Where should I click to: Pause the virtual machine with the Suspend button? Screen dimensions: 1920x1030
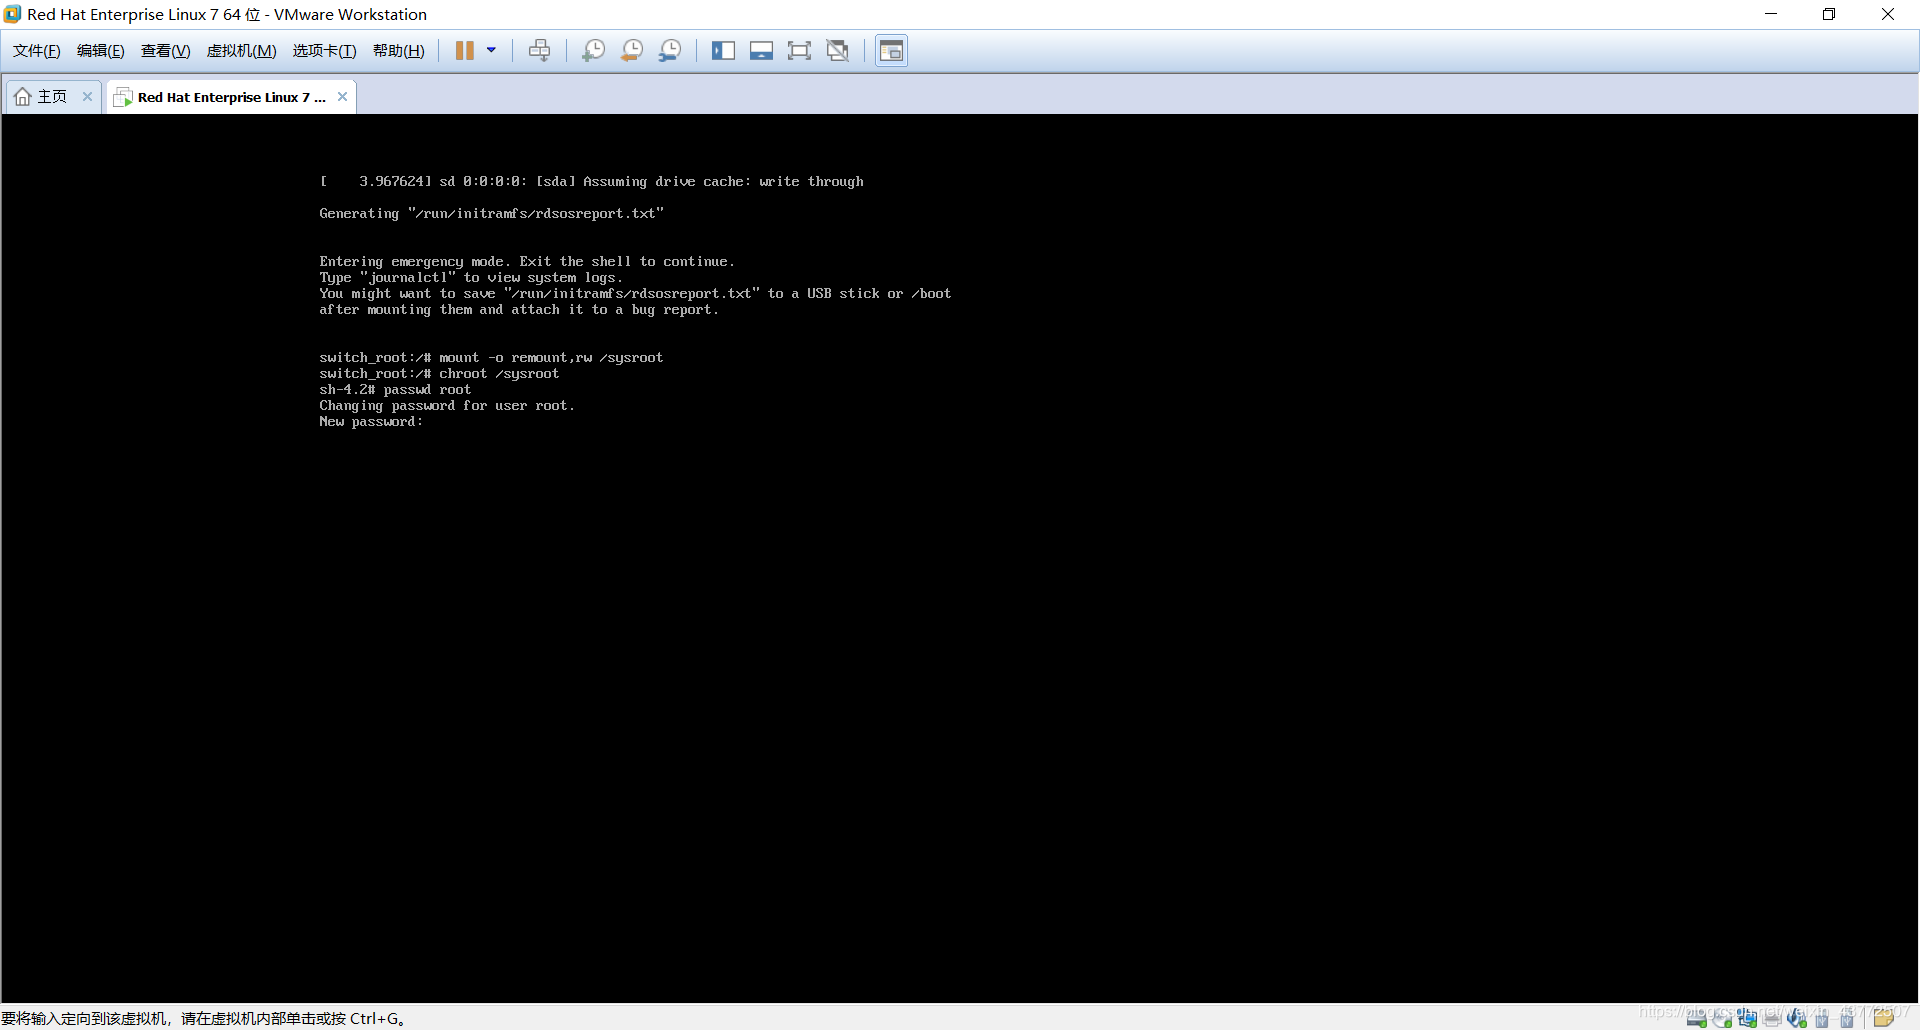pyautogui.click(x=465, y=50)
